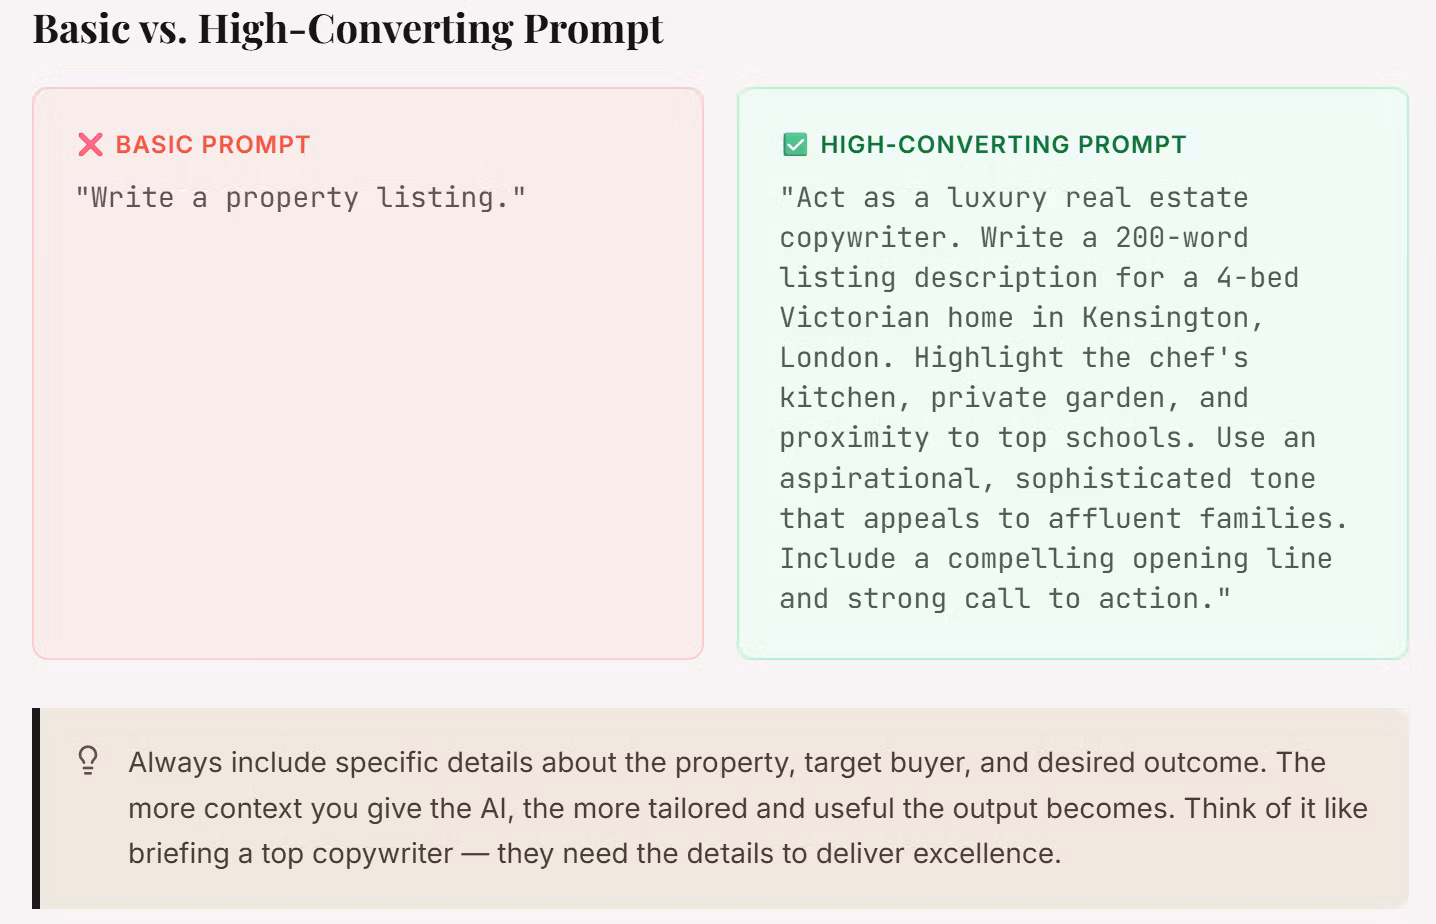Click the red X icon beside Basic Prompt
1436x924 pixels.
coord(90,145)
